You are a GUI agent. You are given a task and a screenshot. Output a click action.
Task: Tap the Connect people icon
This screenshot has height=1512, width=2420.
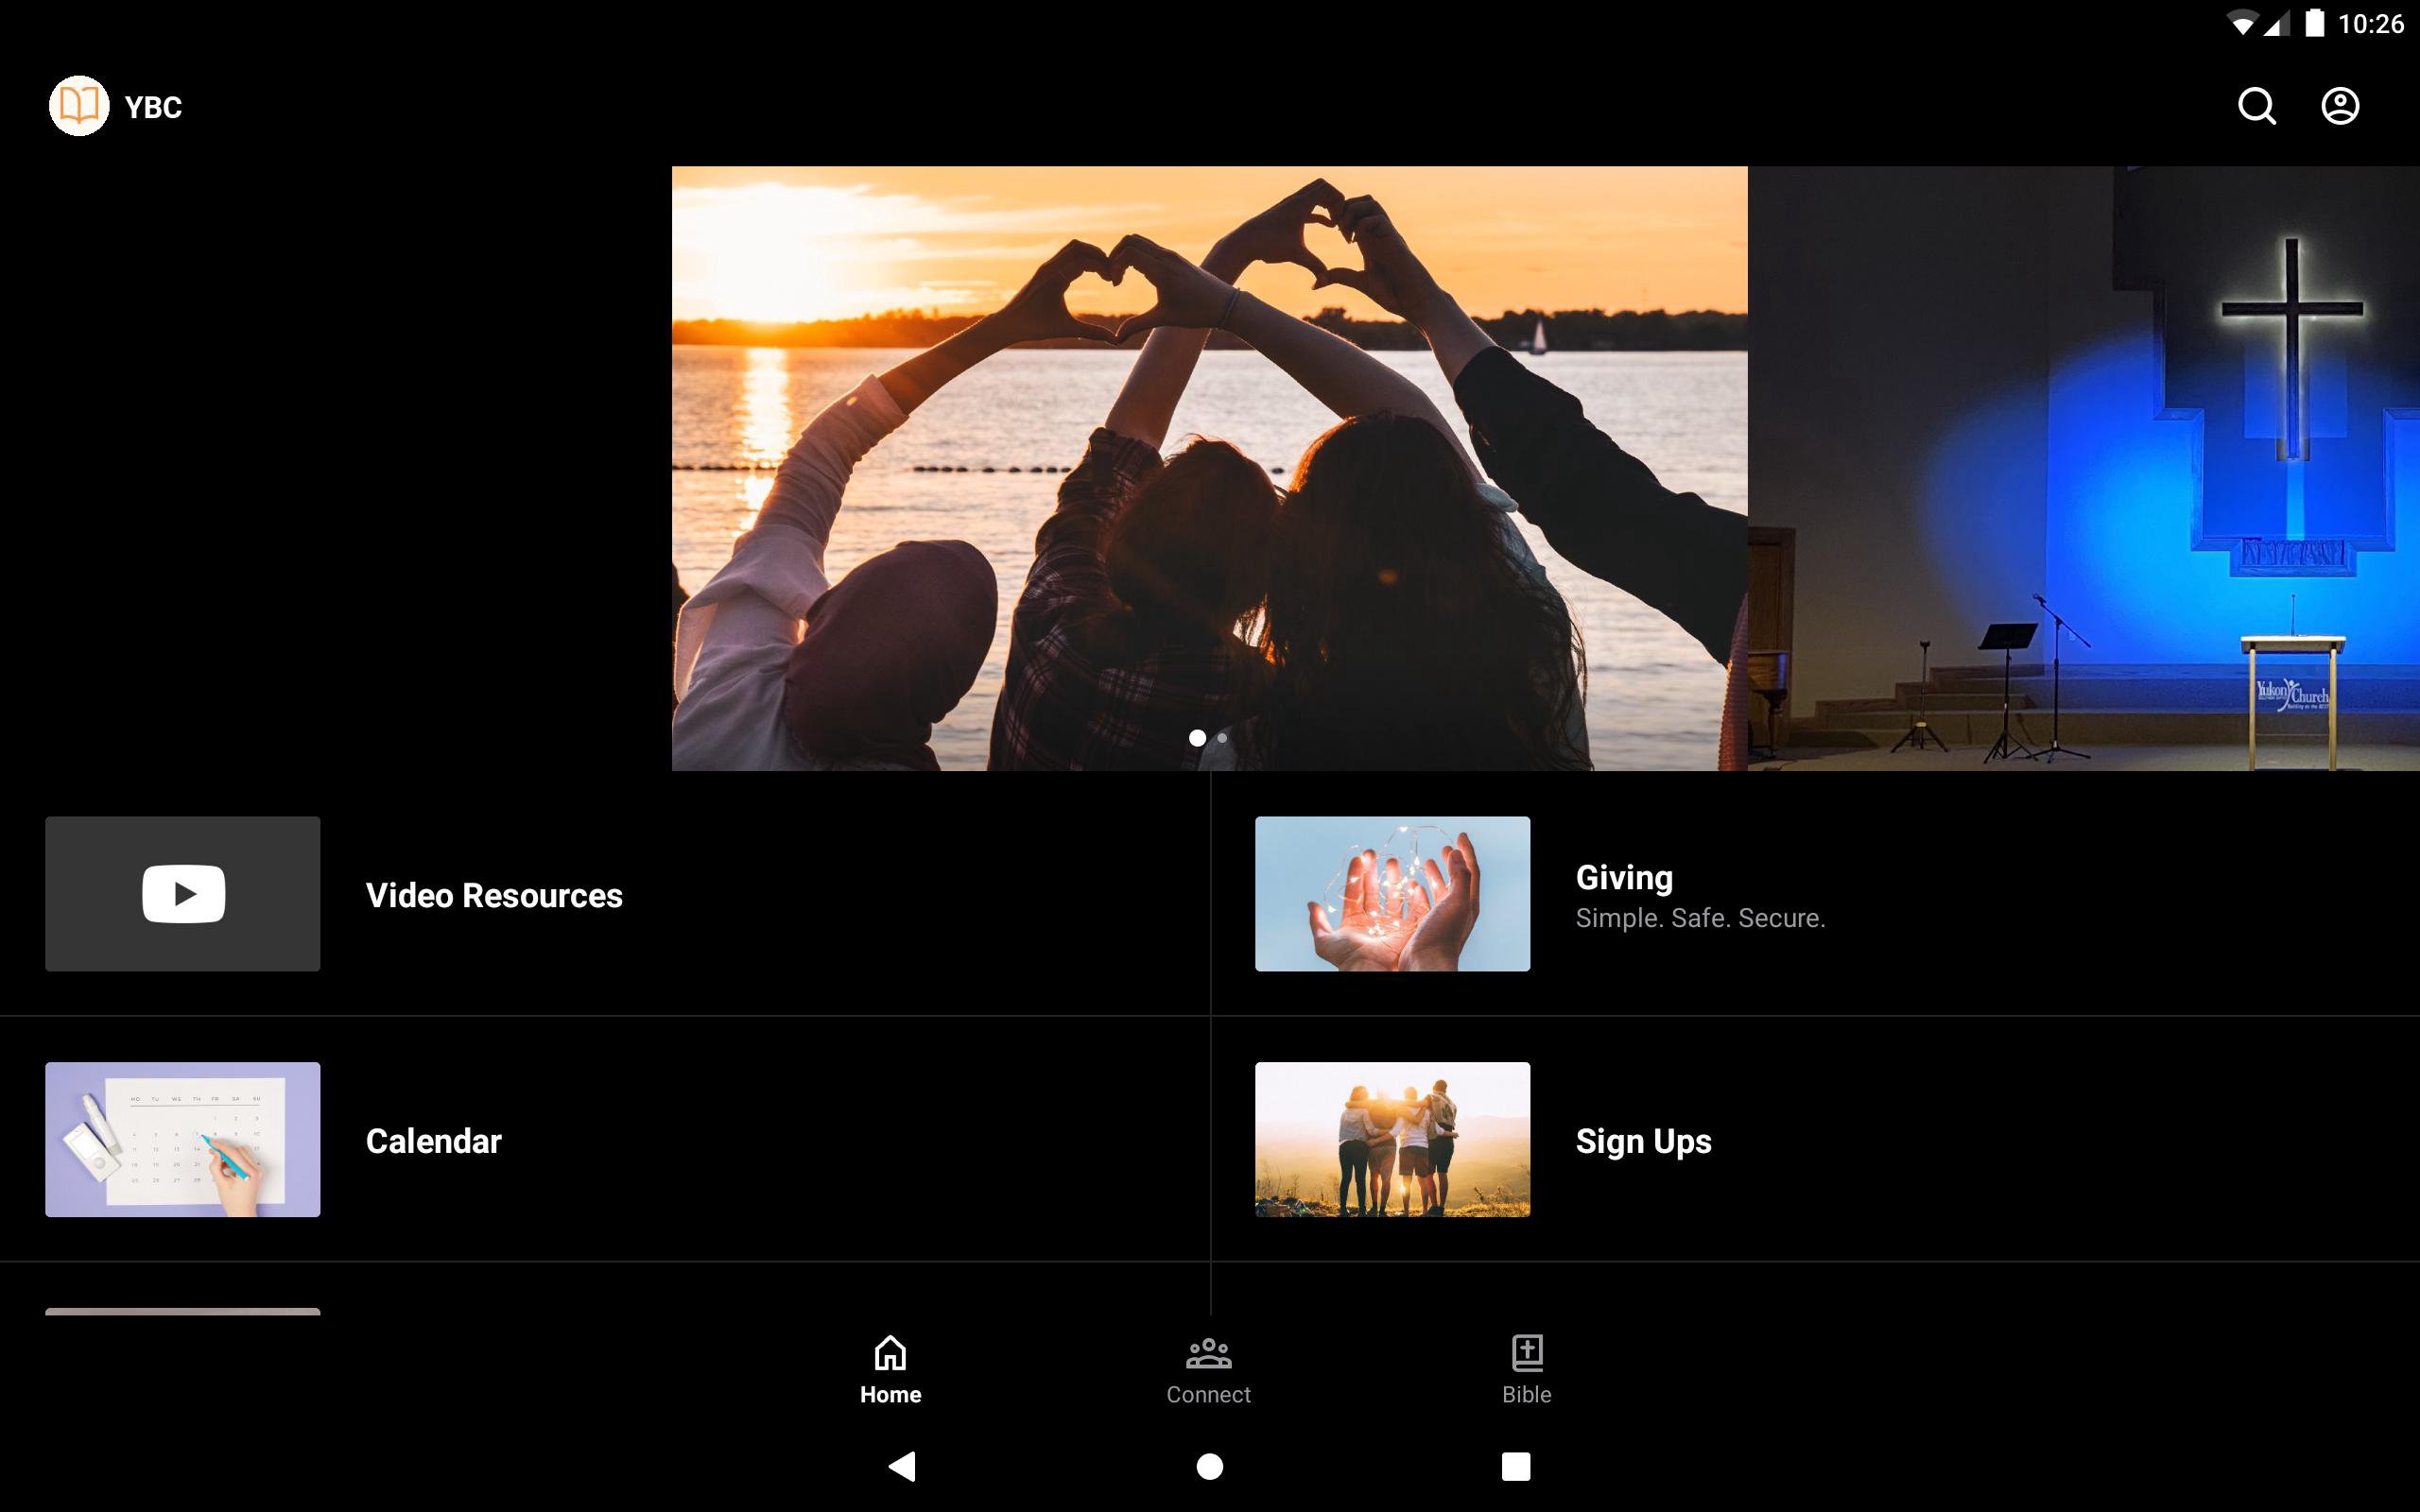(x=1208, y=1353)
